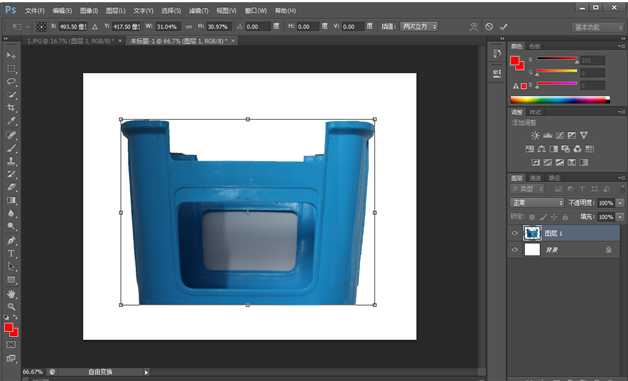Select the Pen tool
Screen dimensions: 628x381
point(11,240)
